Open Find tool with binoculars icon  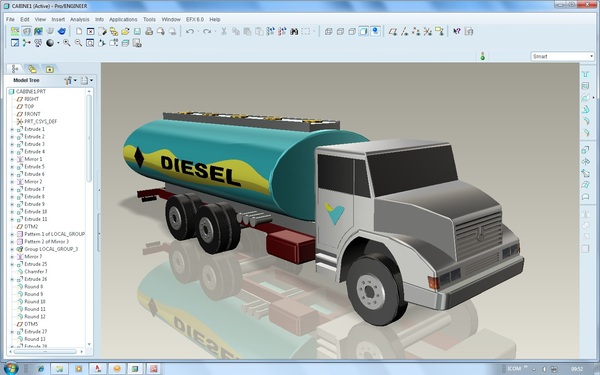(x=294, y=31)
